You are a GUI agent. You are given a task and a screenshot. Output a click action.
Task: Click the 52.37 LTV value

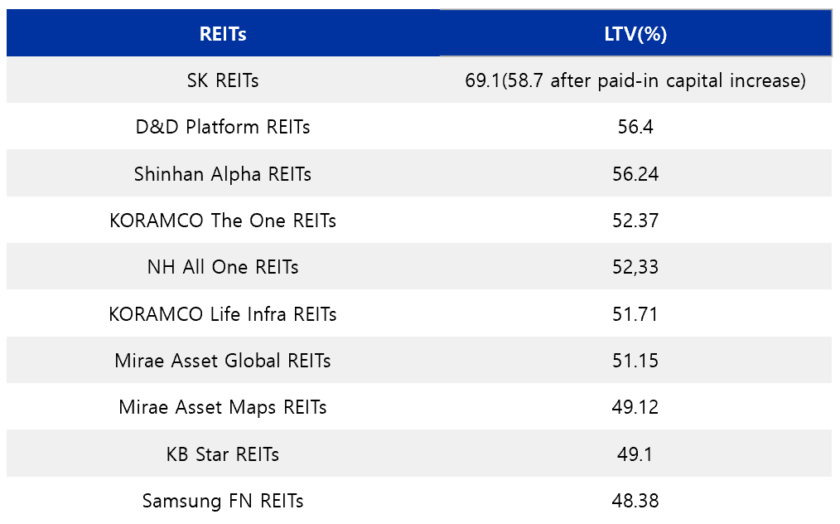[635, 220]
